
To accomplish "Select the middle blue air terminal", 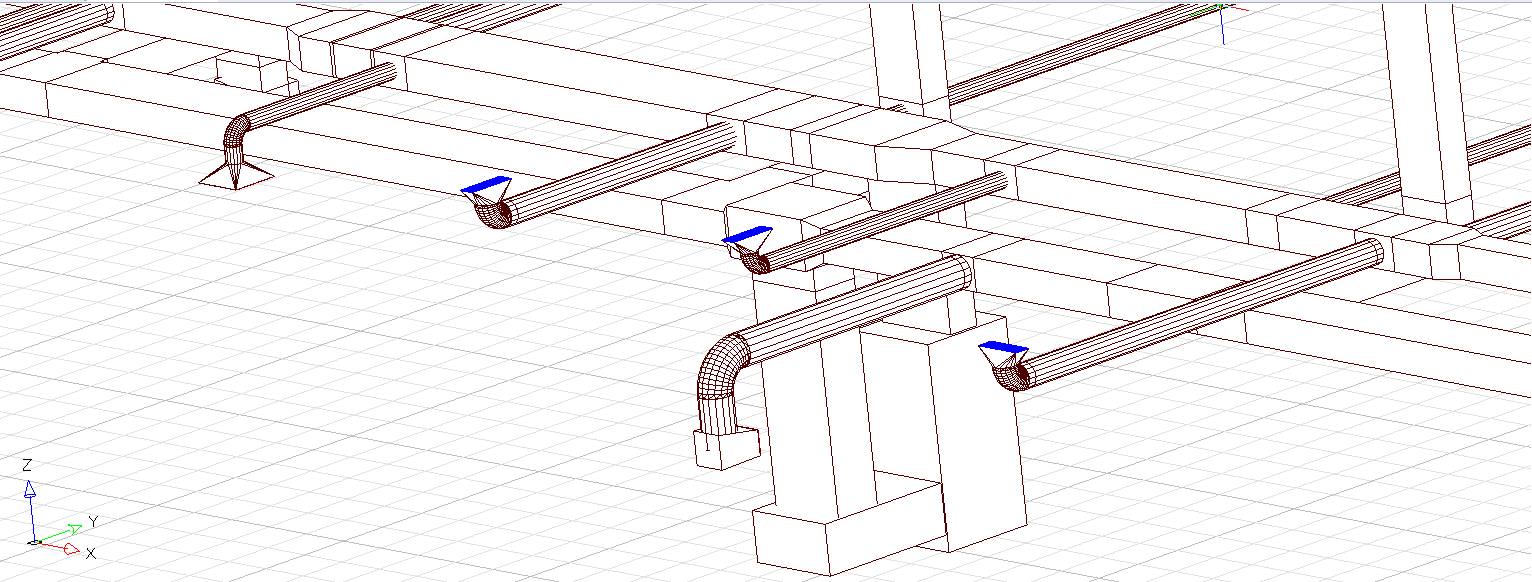I will pyautogui.click(x=746, y=236).
